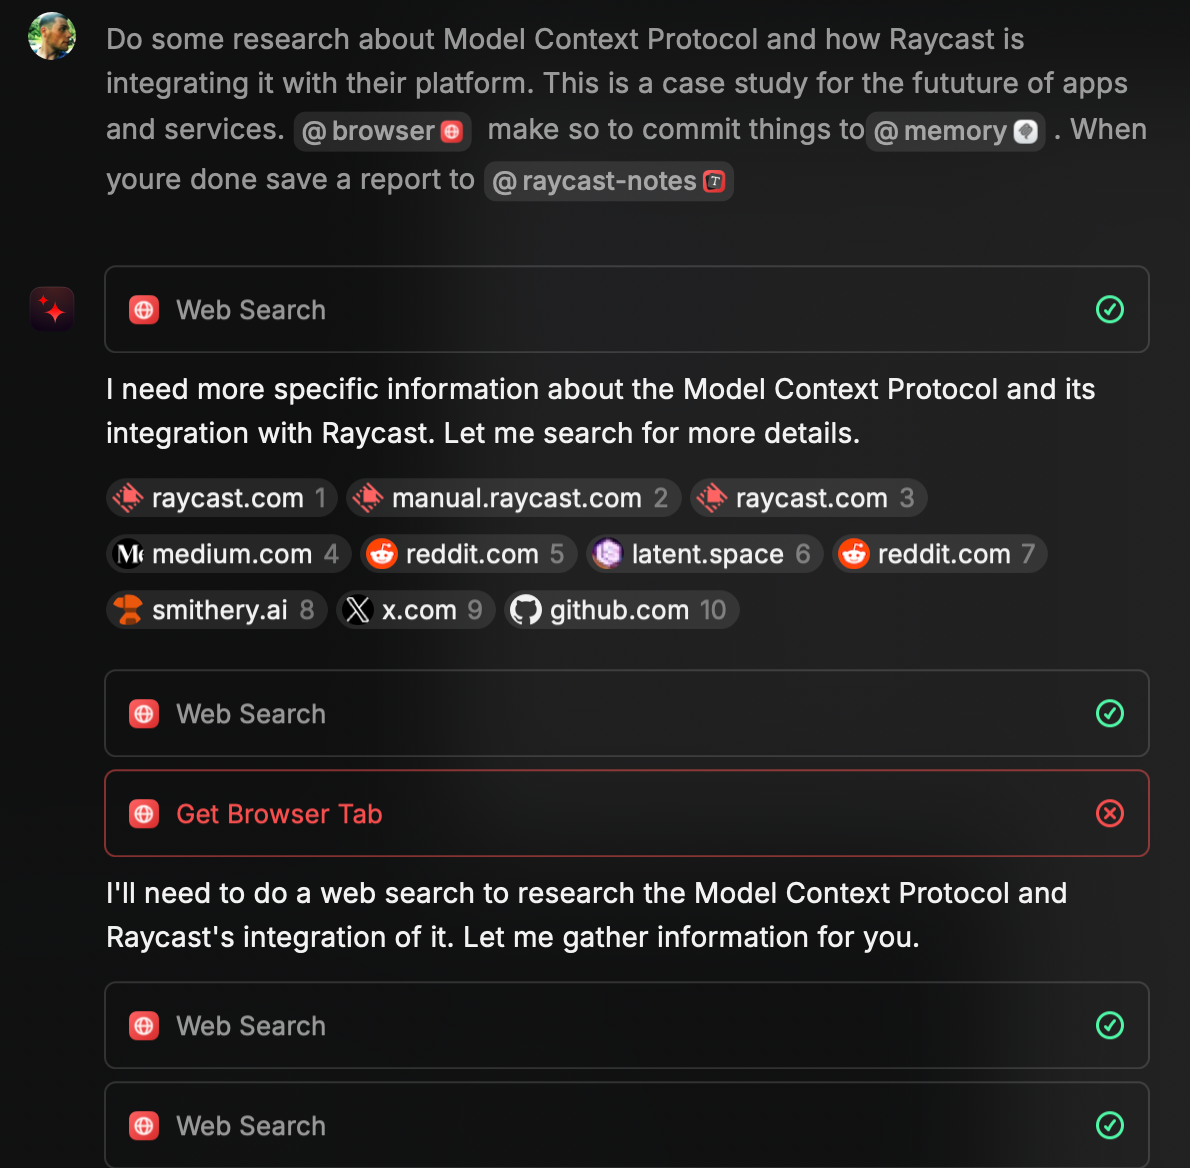Click the globe icon on first Web Search
1190x1168 pixels.
tap(144, 310)
